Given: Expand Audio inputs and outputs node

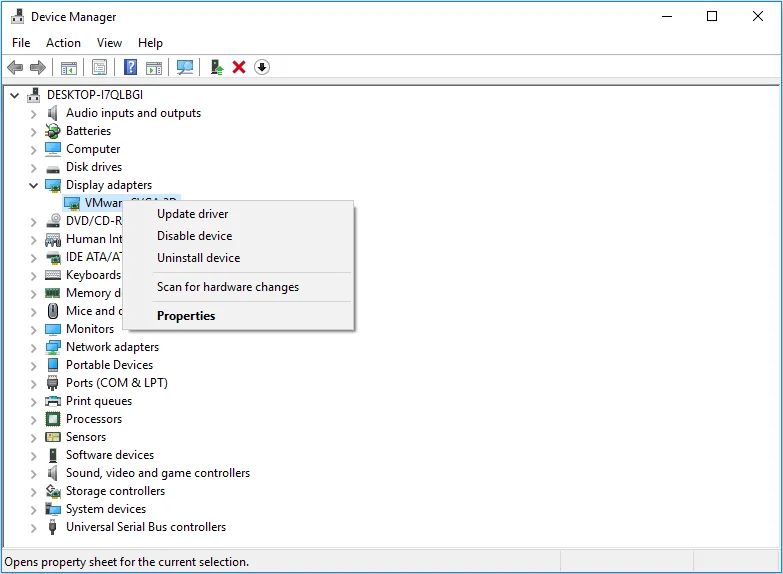Looking at the screenshot, I should (x=33, y=114).
